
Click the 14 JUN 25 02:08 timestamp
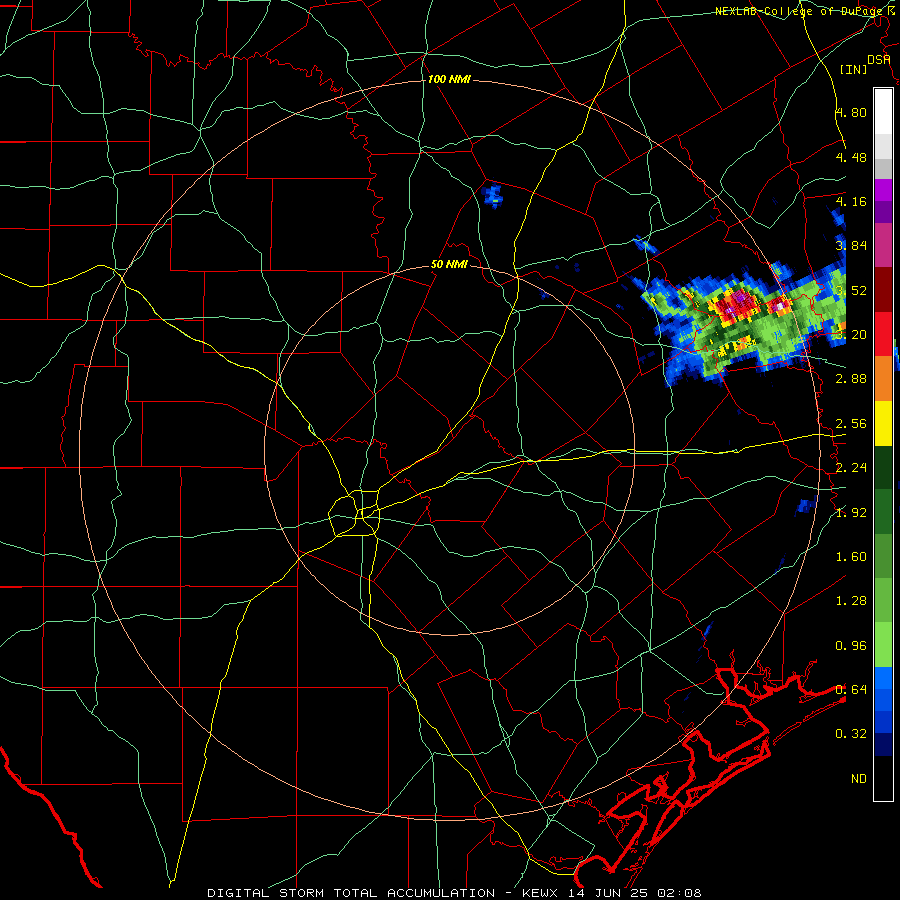point(635,893)
